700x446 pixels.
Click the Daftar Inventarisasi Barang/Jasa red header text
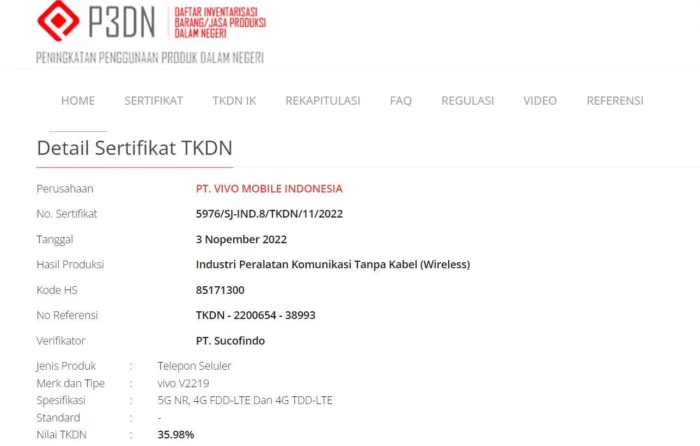click(220, 23)
